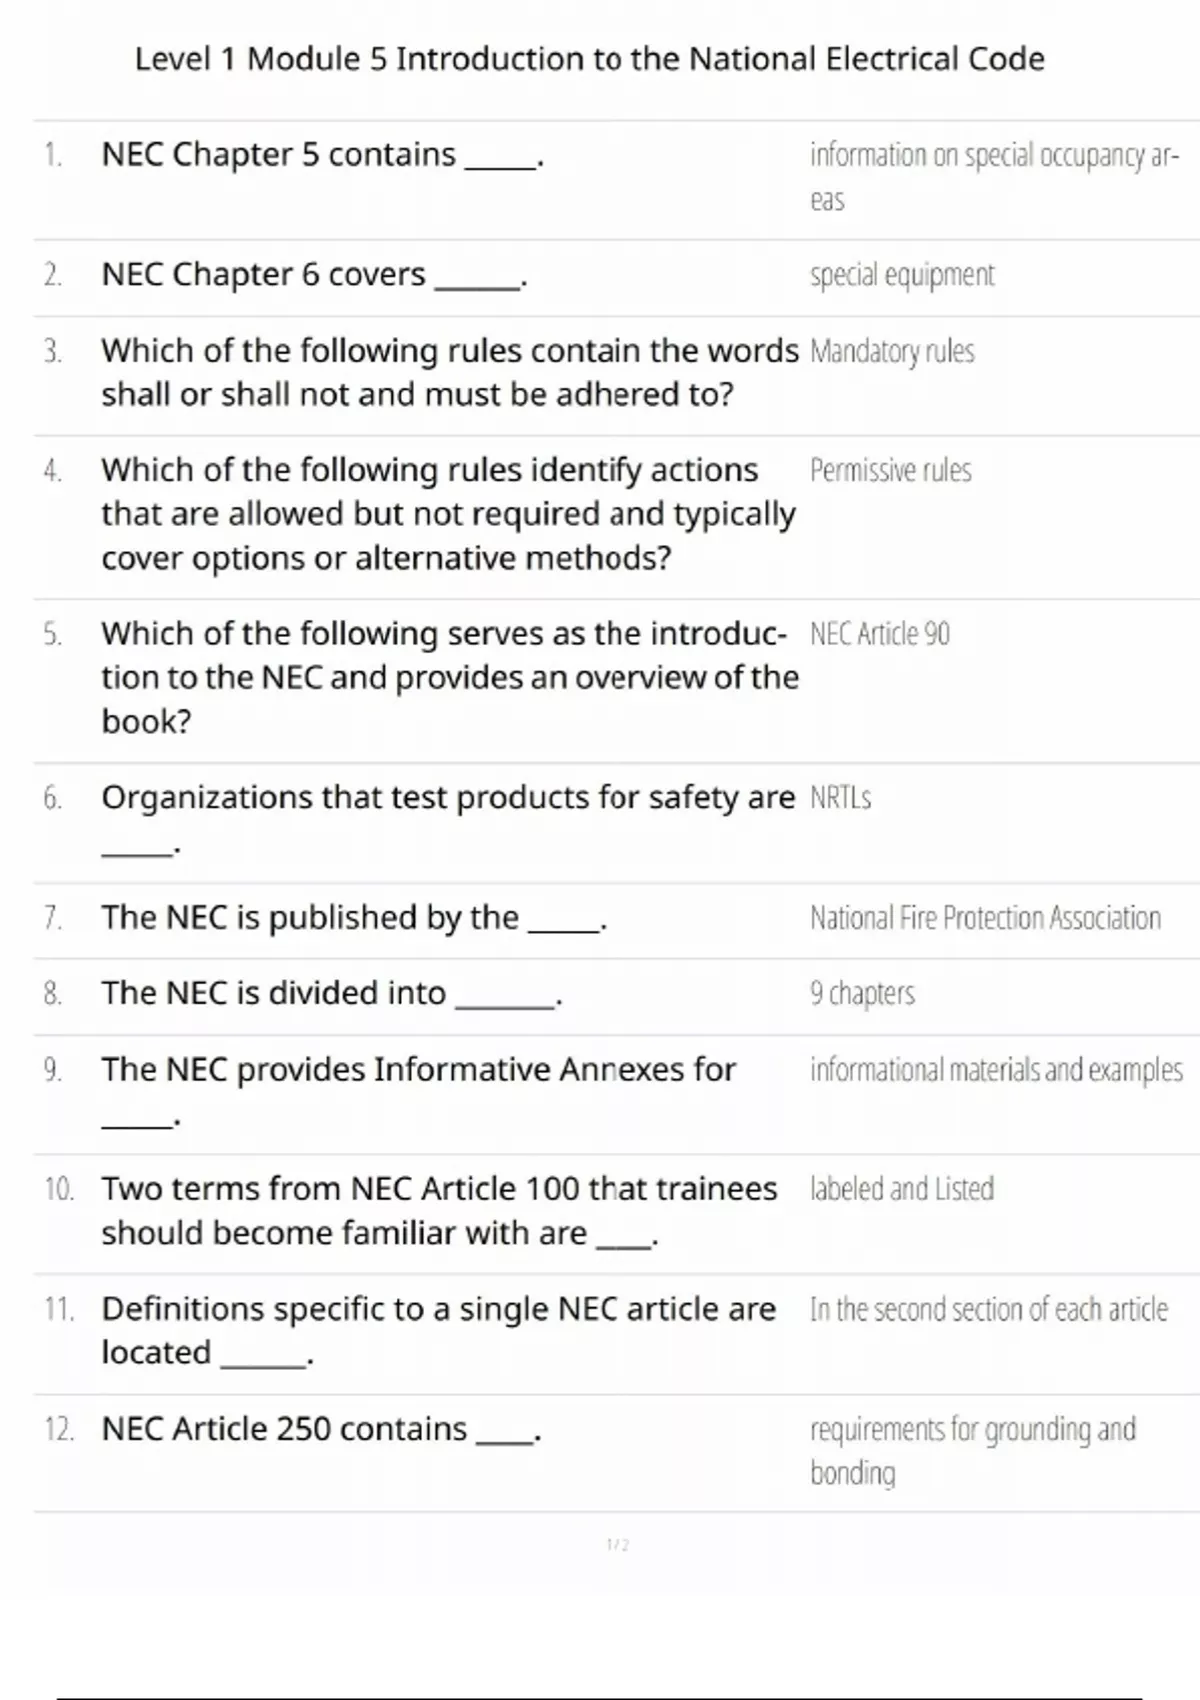Click question 6 about organizations testing products
Image resolution: width=1200 pixels, height=1700 pixels.
[x=447, y=798]
